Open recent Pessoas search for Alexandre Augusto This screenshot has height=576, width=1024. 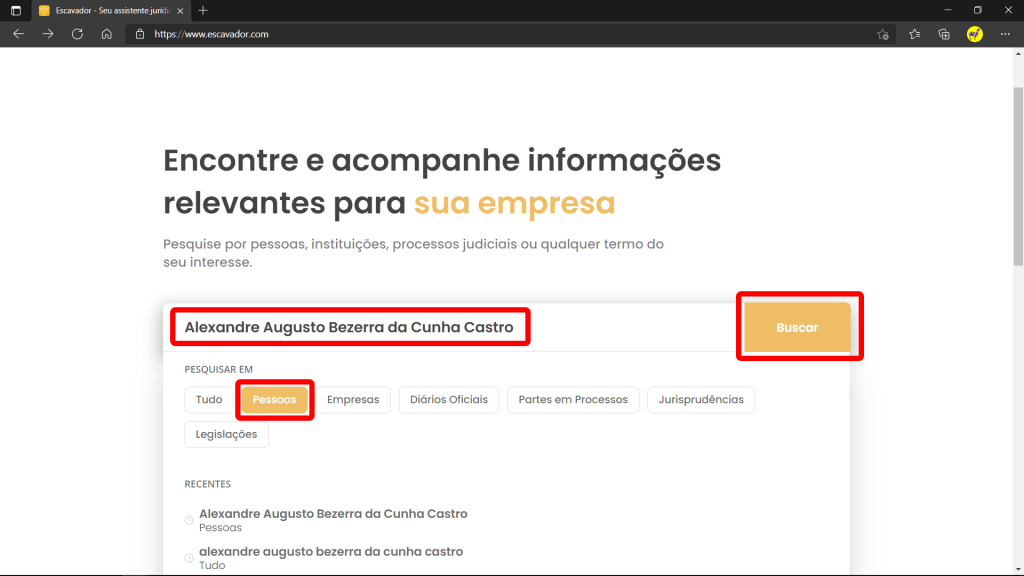pyautogui.click(x=333, y=519)
